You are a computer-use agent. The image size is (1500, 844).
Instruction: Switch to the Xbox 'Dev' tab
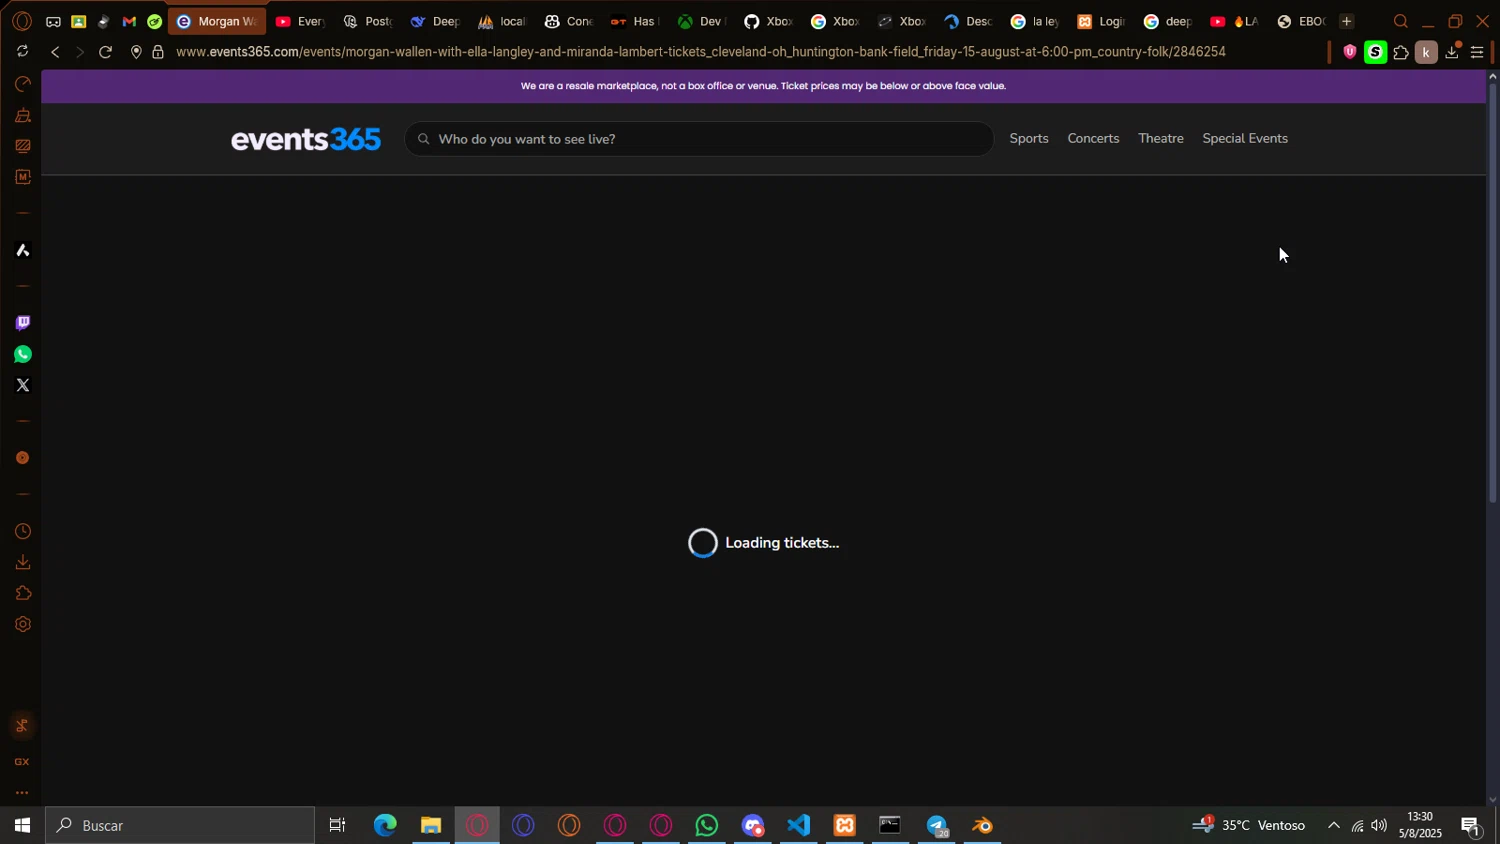[700, 21]
